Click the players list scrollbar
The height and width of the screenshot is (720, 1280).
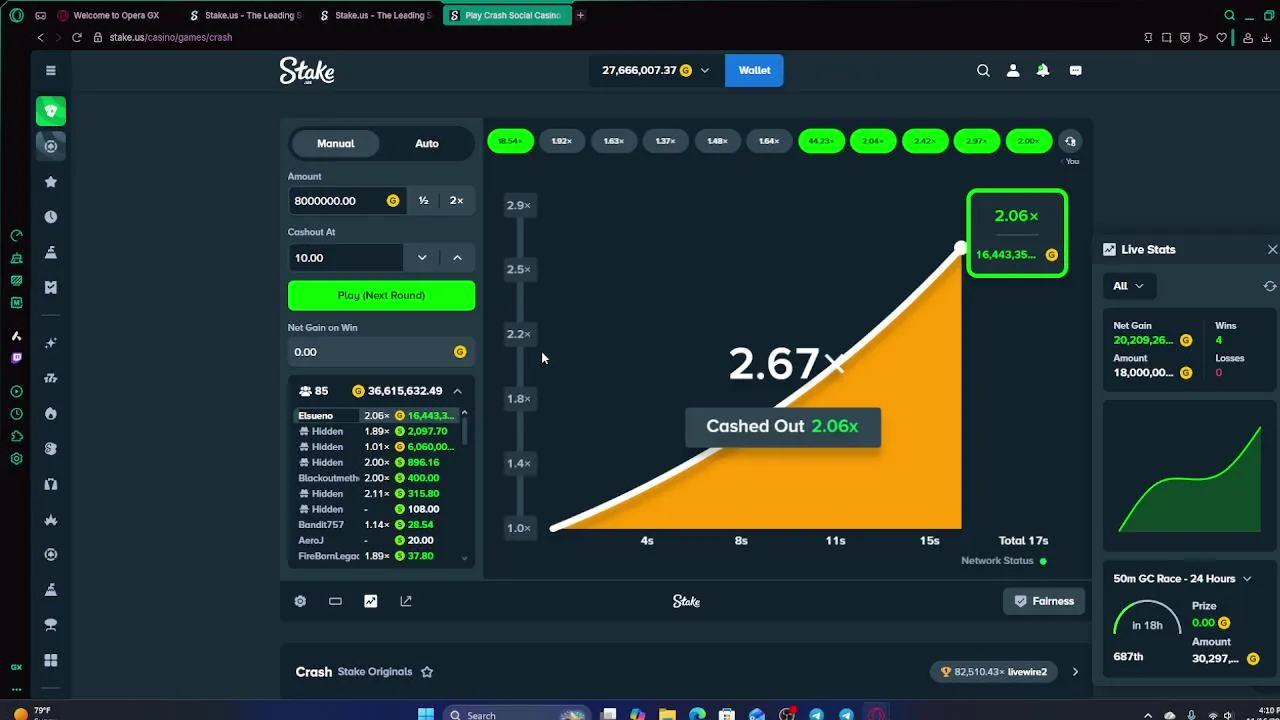pos(464,430)
